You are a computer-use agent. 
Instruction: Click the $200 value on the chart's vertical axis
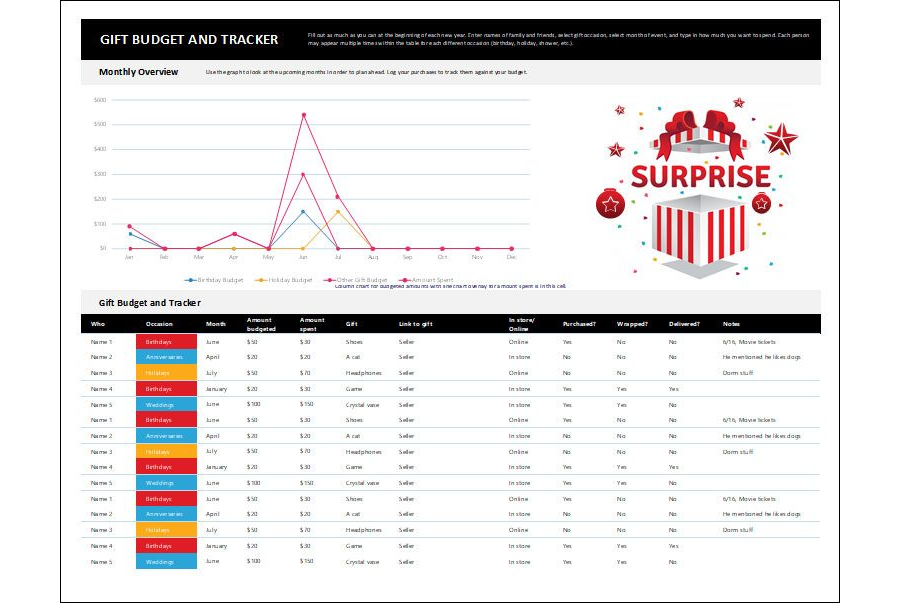click(100, 199)
